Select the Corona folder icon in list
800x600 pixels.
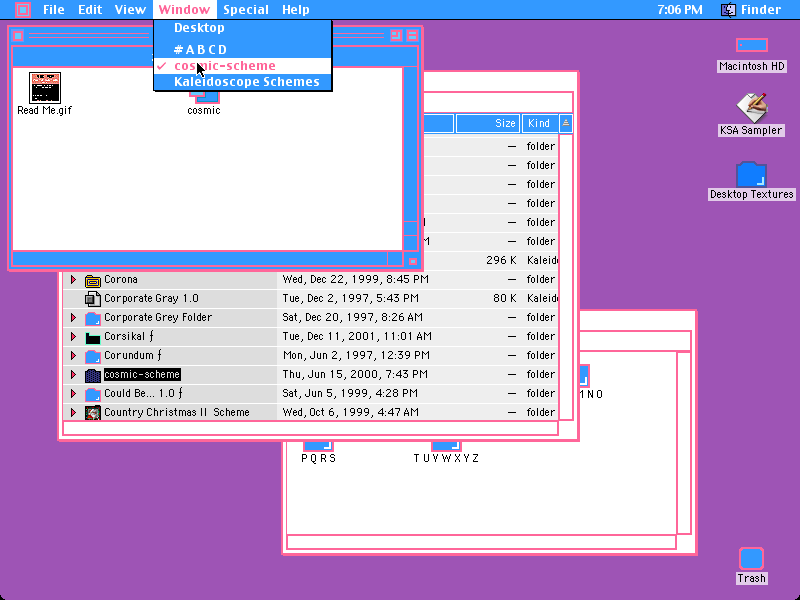pyautogui.click(x=92, y=280)
